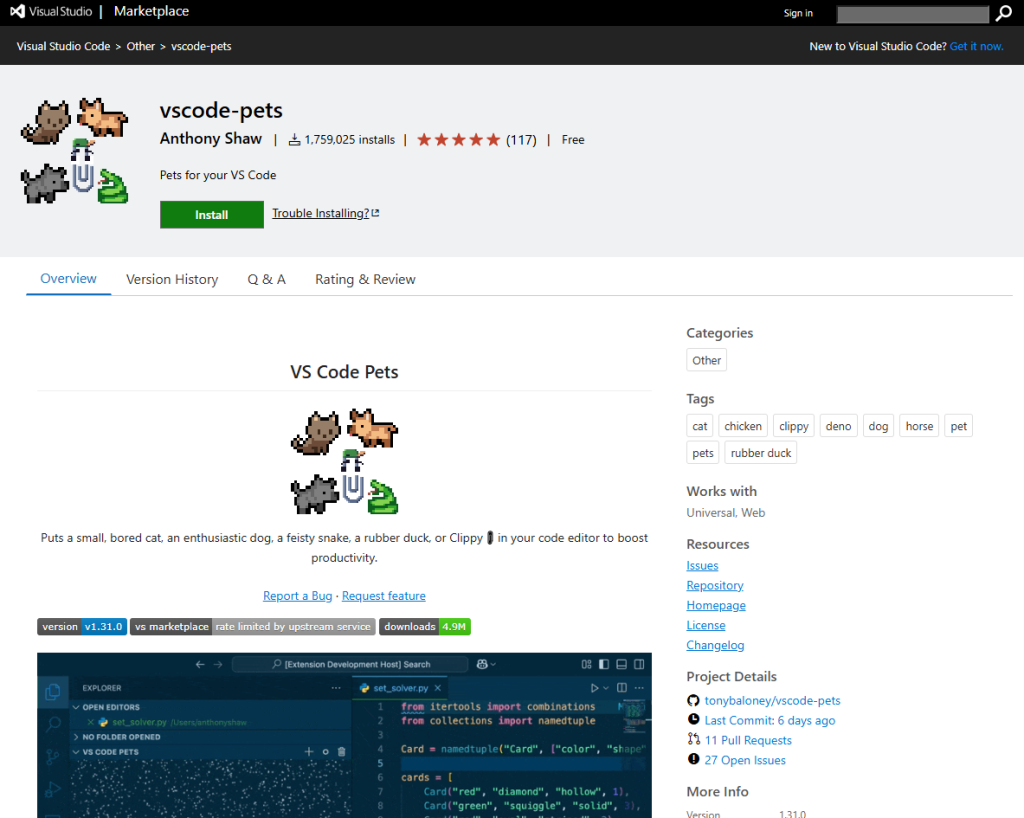Select the pets tag
Viewport: 1024px width, 818px height.
pyautogui.click(x=703, y=453)
